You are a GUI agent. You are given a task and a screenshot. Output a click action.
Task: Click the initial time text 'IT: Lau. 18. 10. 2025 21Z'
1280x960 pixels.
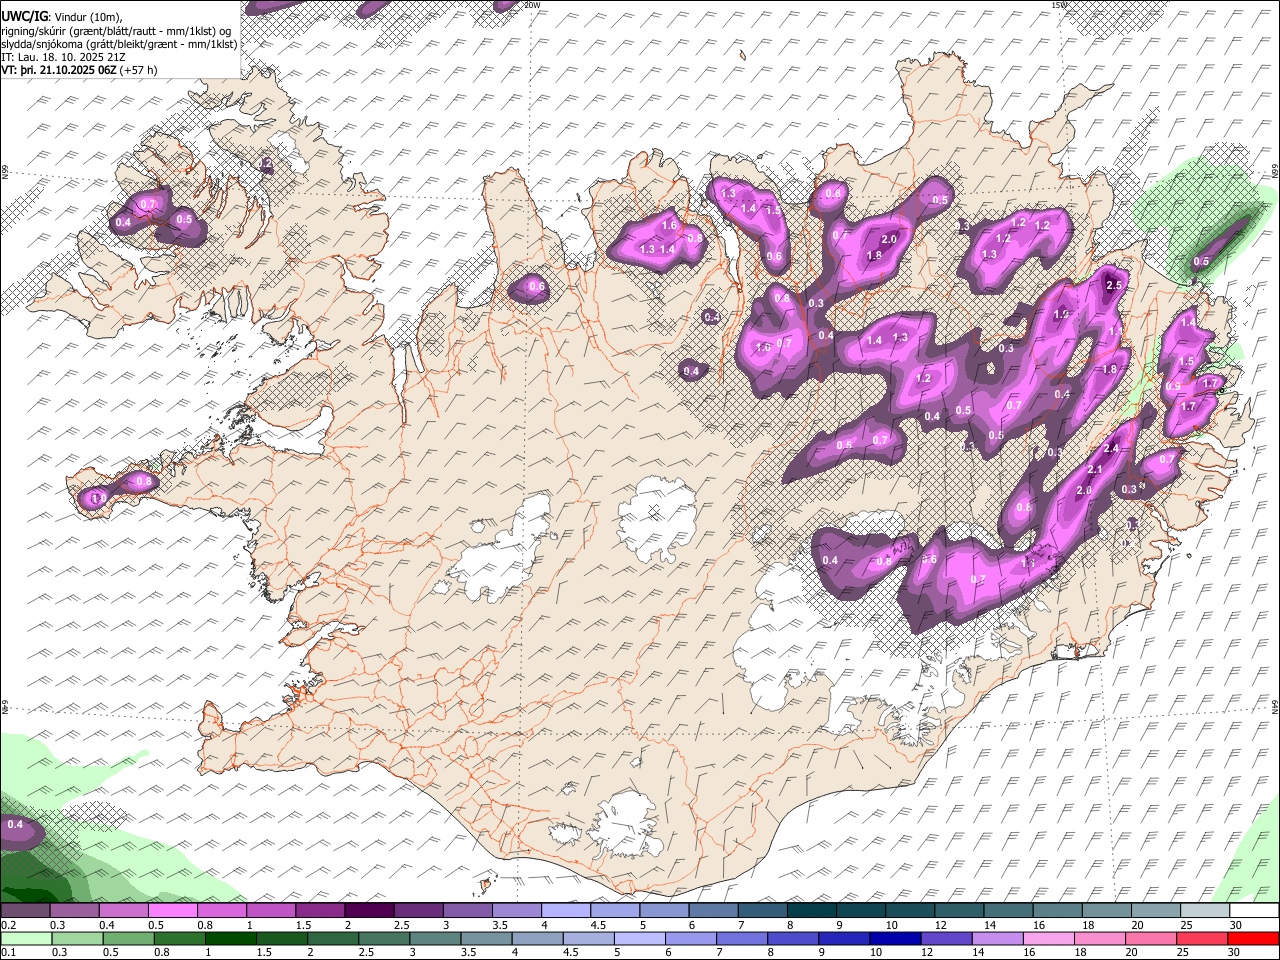[x=63, y=58]
